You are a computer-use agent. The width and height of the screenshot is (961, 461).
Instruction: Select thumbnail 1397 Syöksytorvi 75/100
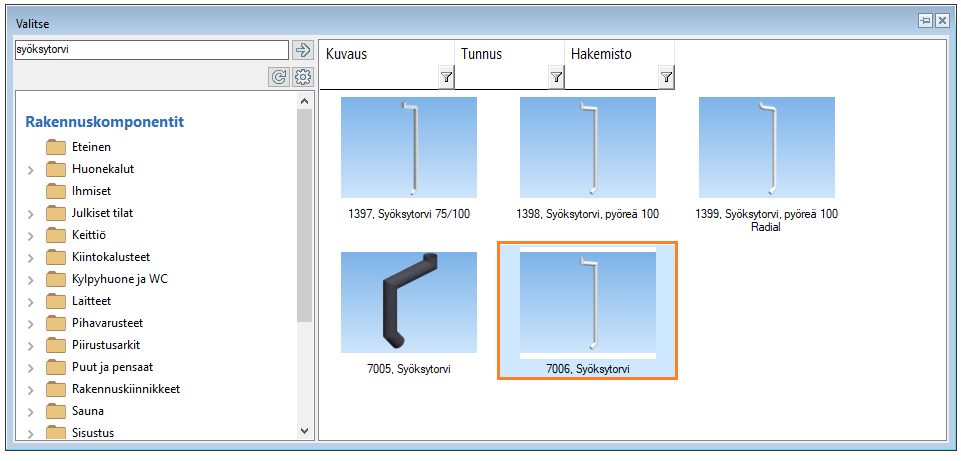point(408,147)
